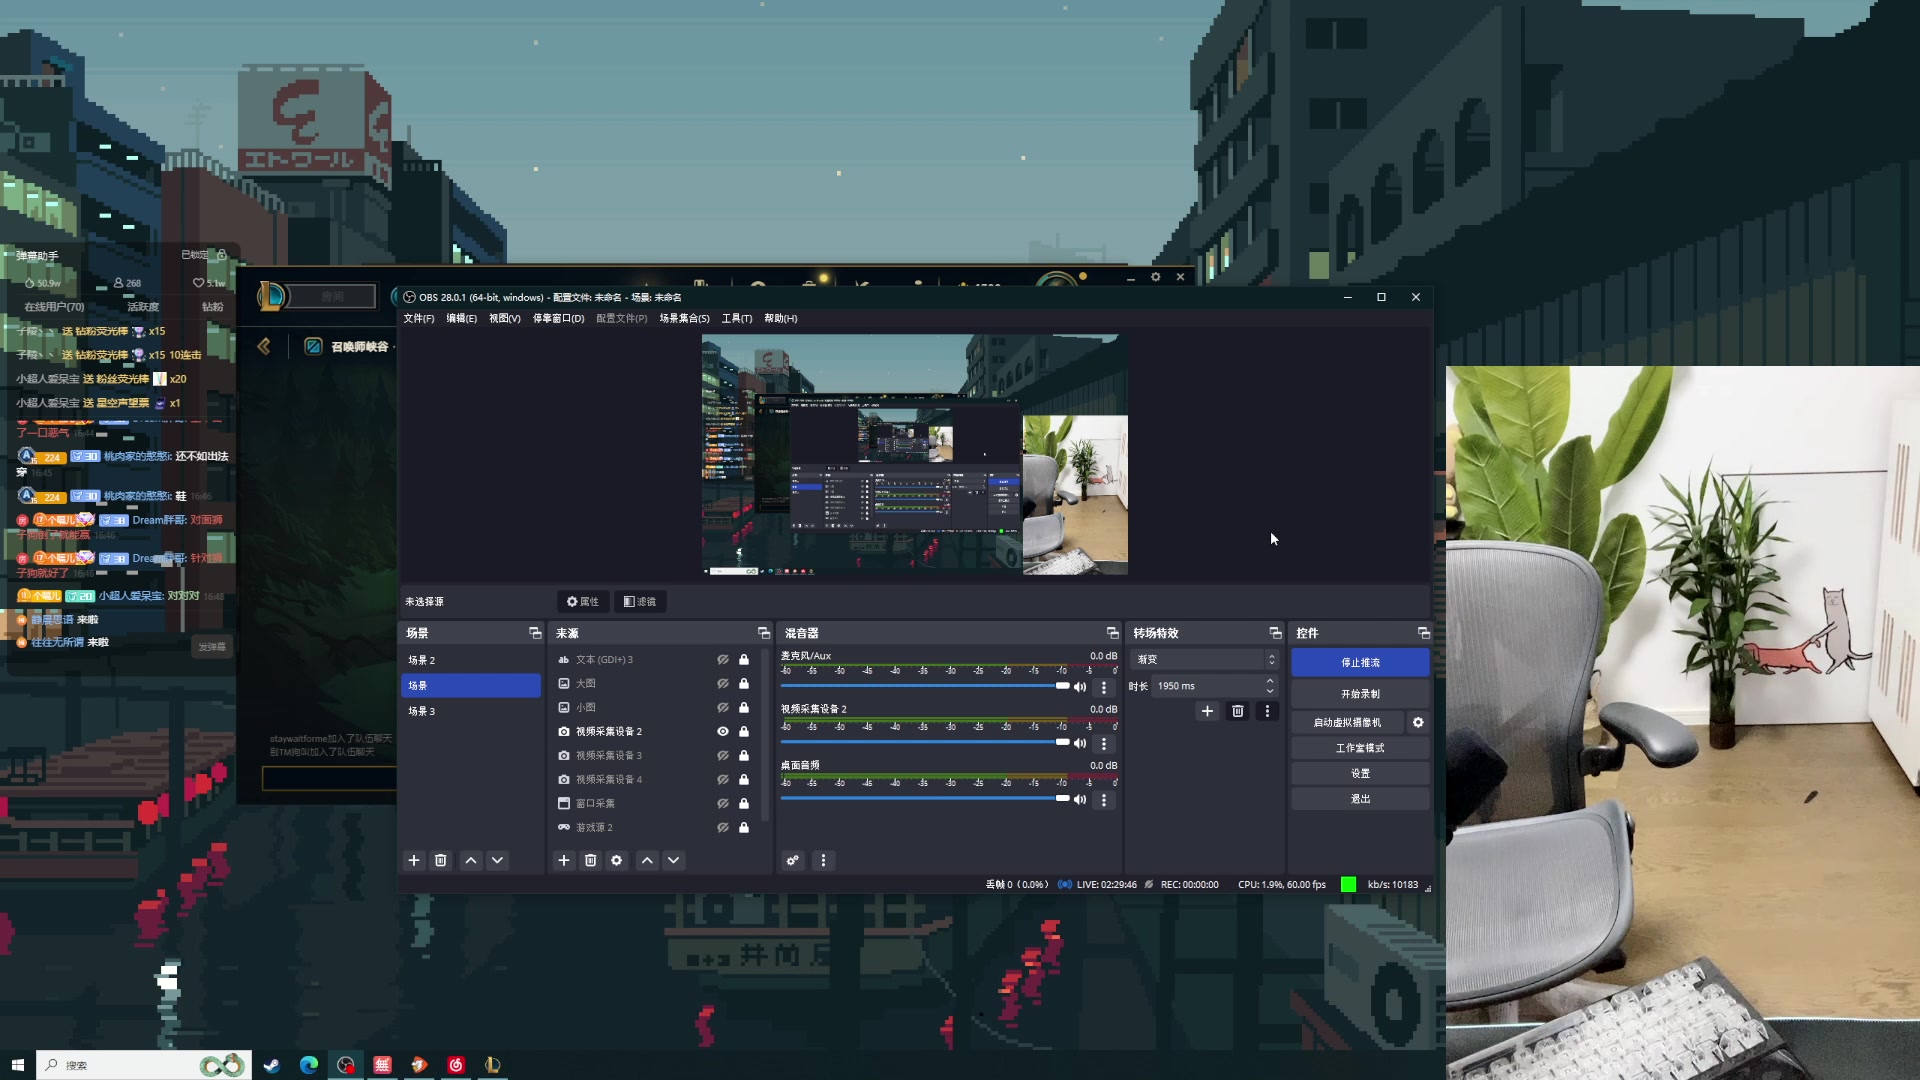Open the 视图(V) menu
Image resolution: width=1920 pixels, height=1080 pixels.
click(x=505, y=318)
